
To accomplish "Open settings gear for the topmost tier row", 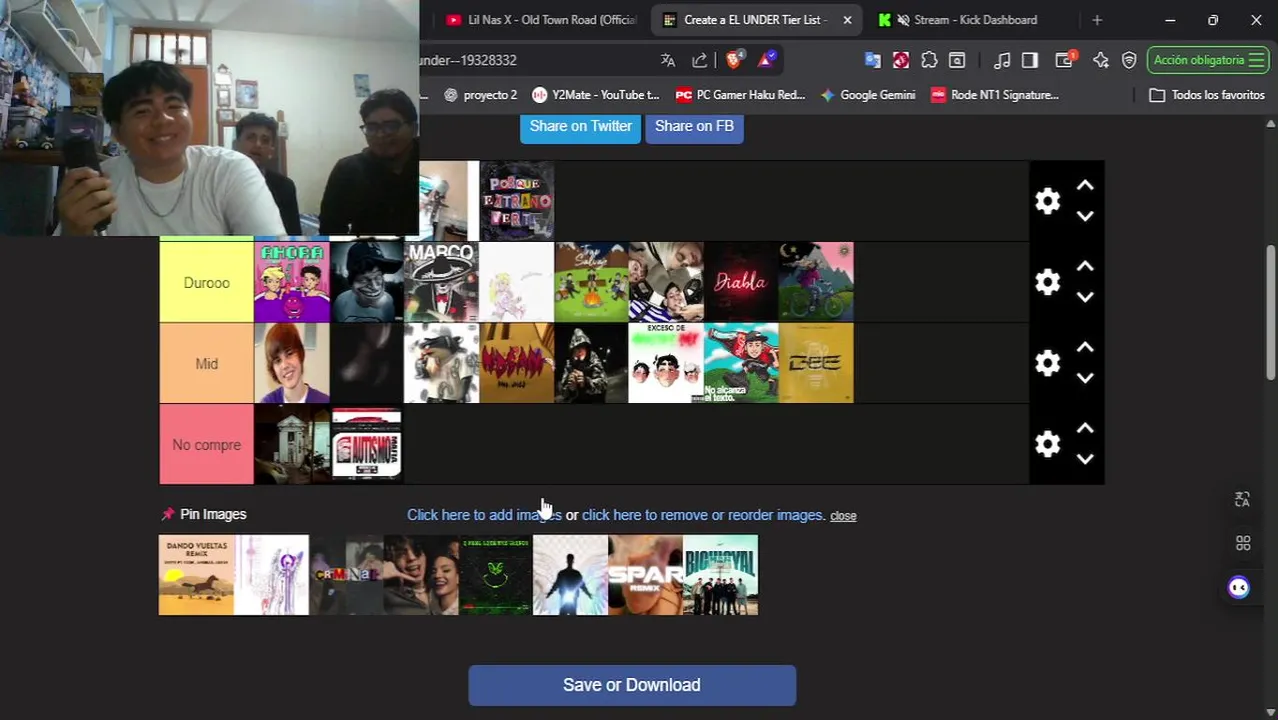I will [1047, 201].
